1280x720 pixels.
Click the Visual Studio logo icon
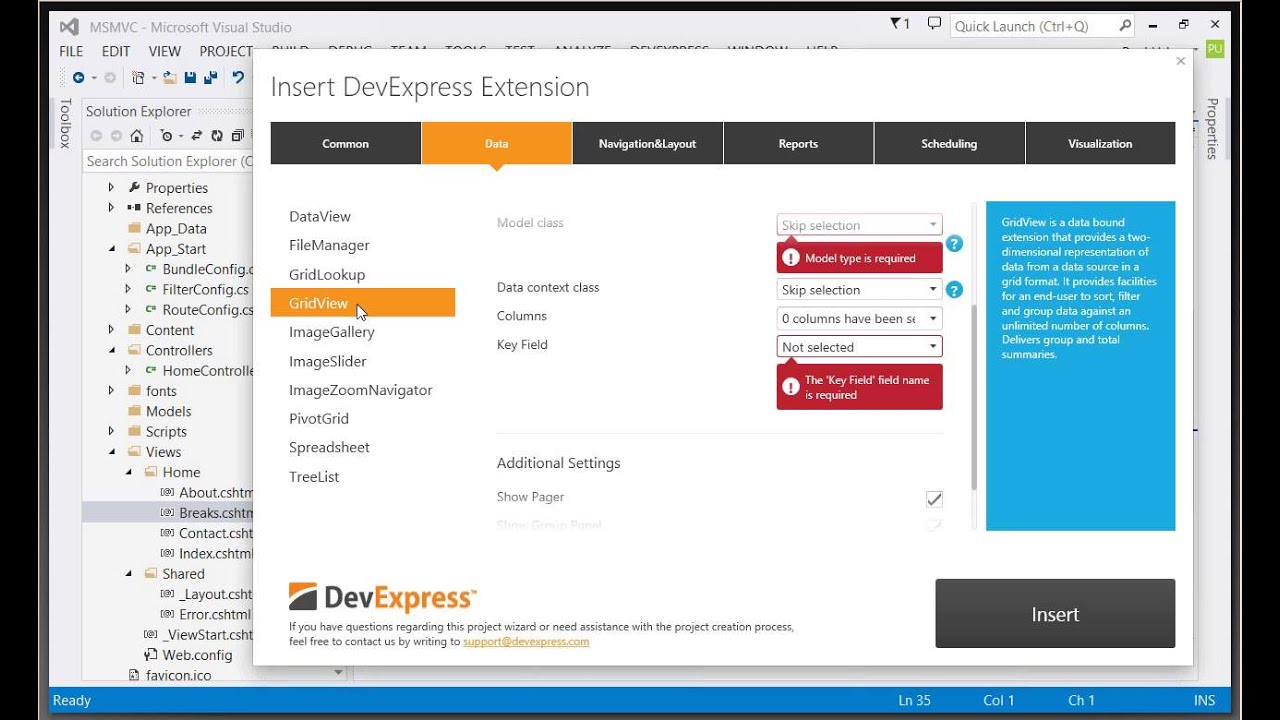point(69,27)
